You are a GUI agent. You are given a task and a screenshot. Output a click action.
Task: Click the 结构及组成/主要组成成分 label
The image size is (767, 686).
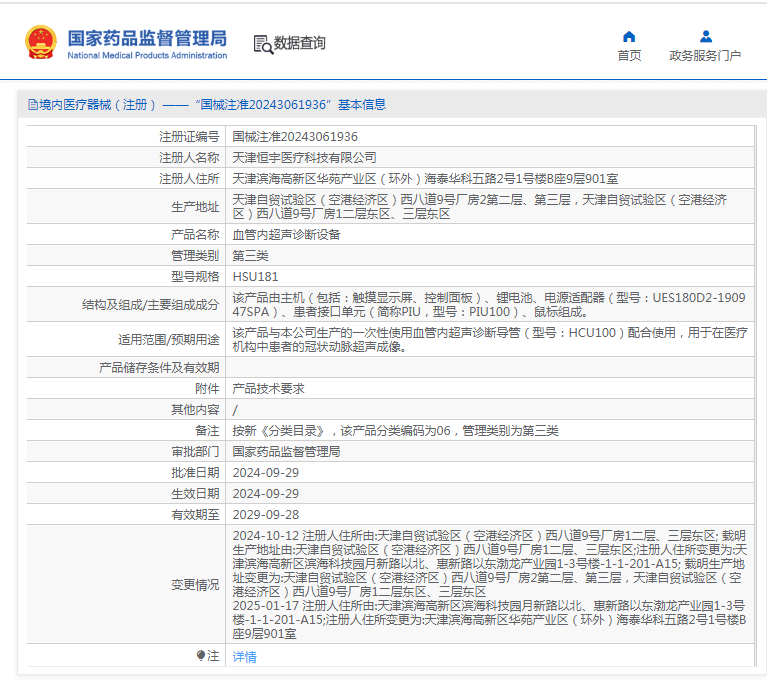(x=150, y=305)
